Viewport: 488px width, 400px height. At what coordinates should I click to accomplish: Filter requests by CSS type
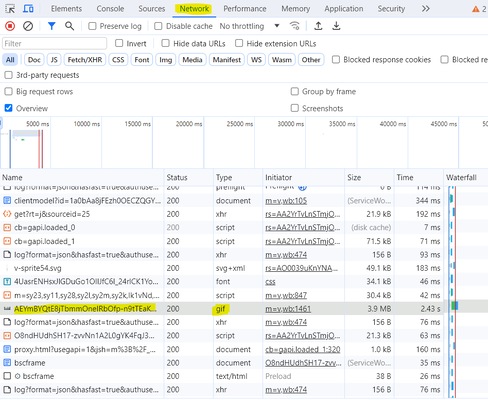[x=118, y=60]
